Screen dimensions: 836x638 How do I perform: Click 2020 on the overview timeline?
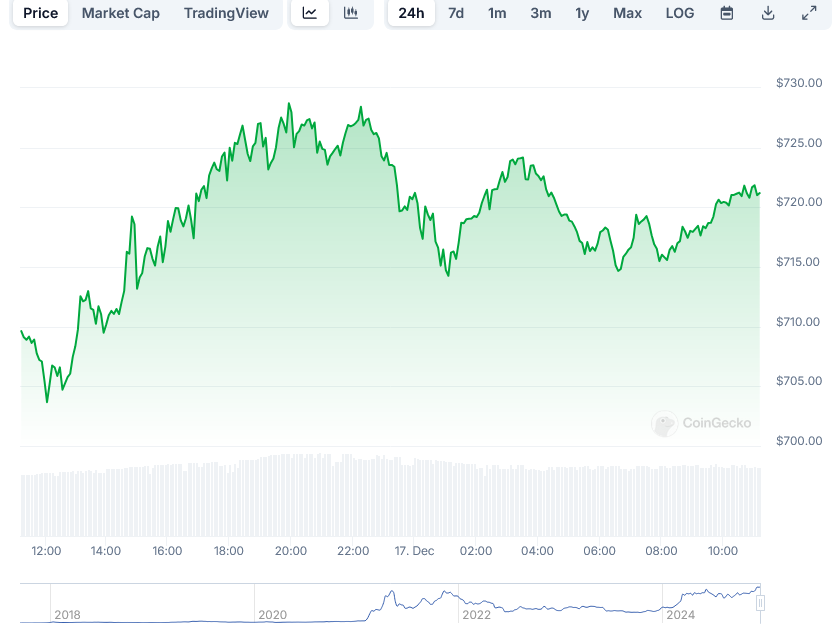(x=271, y=615)
